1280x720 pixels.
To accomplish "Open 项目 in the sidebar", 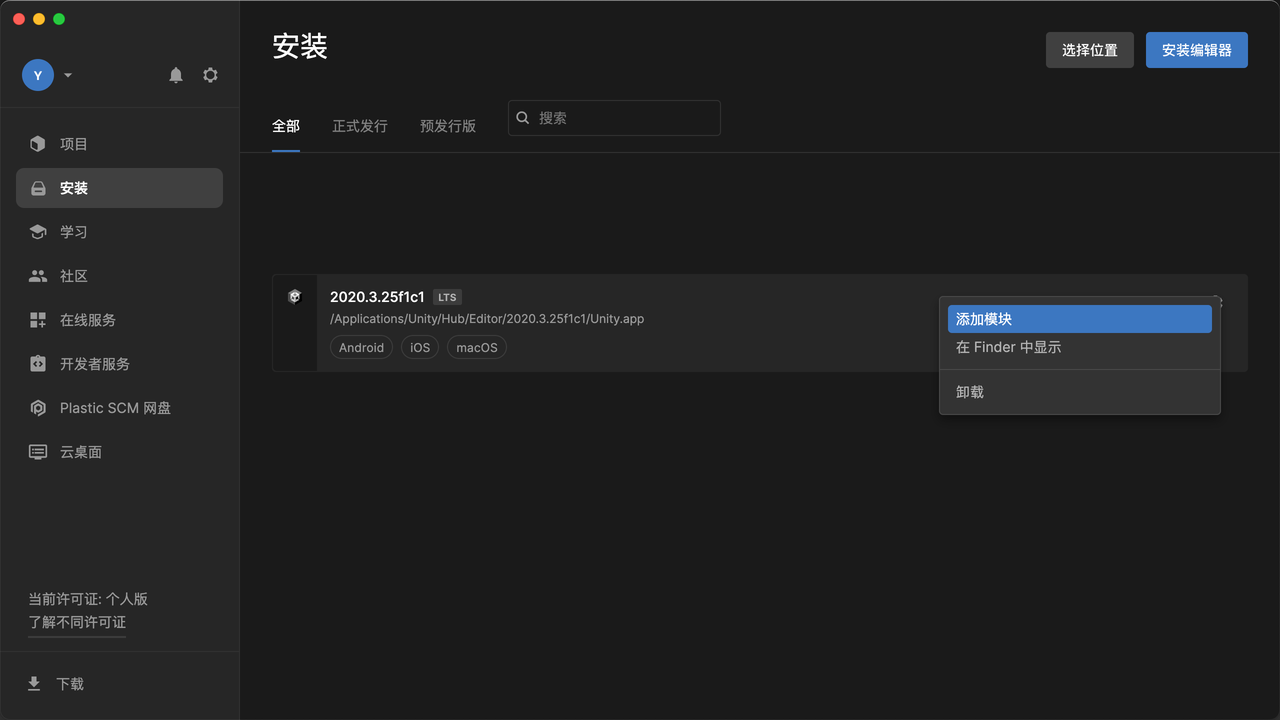I will coord(119,144).
